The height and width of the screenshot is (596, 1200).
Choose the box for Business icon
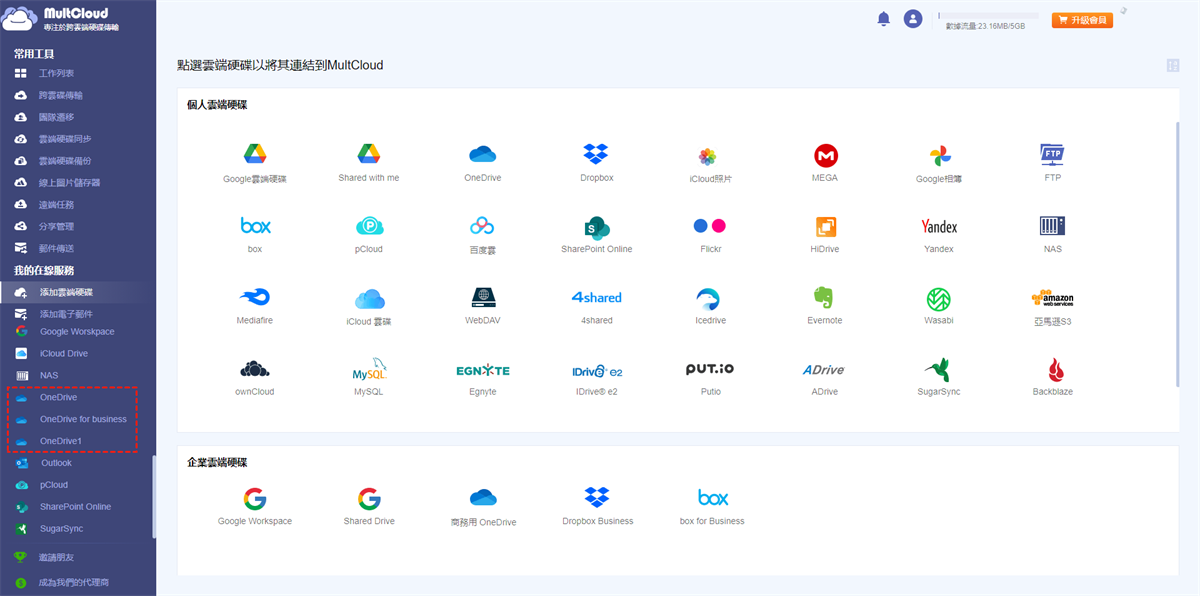pyautogui.click(x=713, y=498)
